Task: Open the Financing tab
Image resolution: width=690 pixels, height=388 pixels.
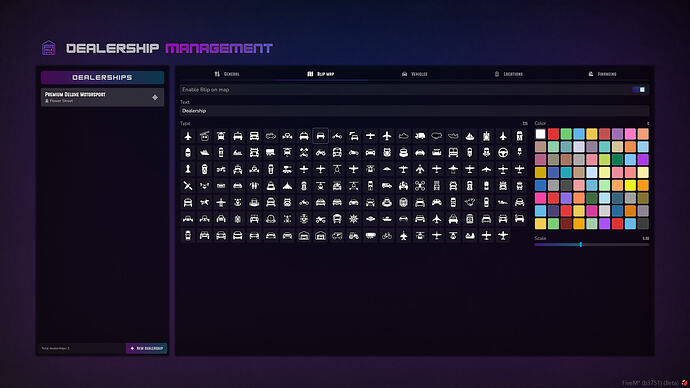Action: coord(602,74)
